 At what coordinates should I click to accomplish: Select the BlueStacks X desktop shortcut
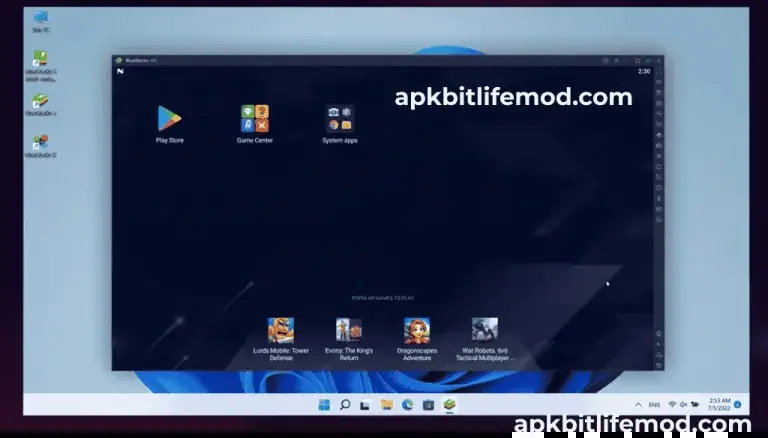pos(41,146)
